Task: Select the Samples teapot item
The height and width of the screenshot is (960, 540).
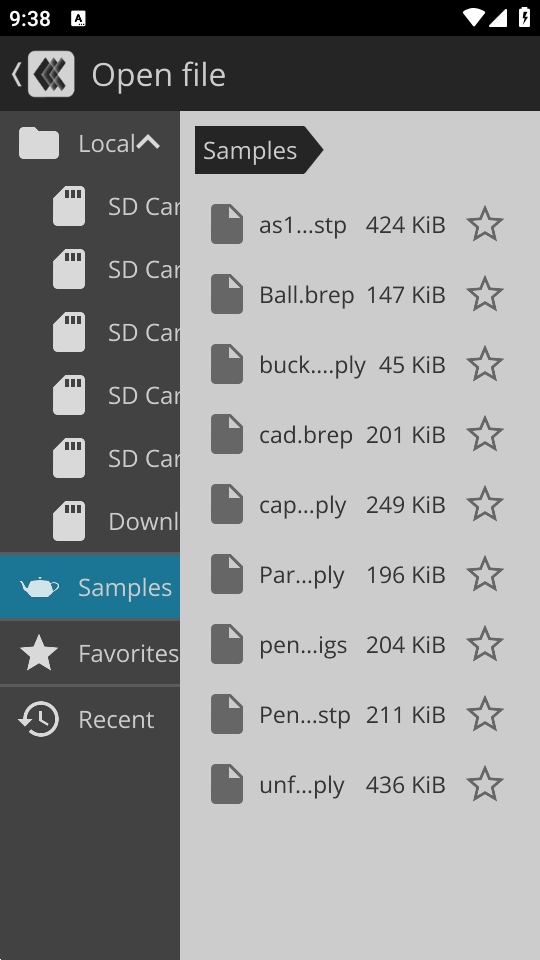Action: [90, 587]
